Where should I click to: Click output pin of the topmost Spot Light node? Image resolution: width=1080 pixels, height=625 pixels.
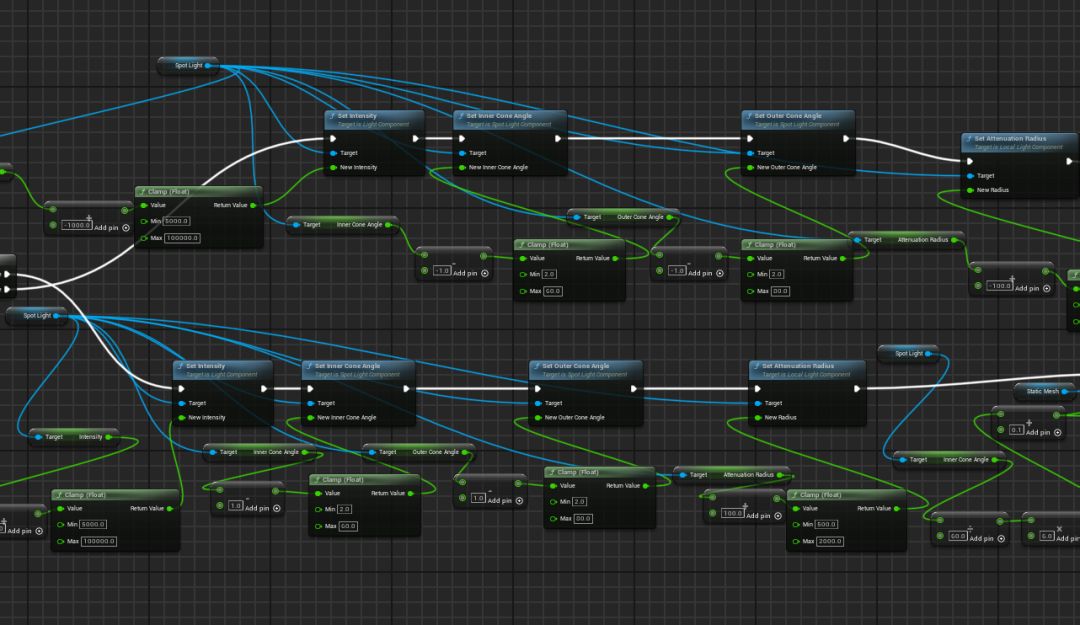tap(208, 65)
